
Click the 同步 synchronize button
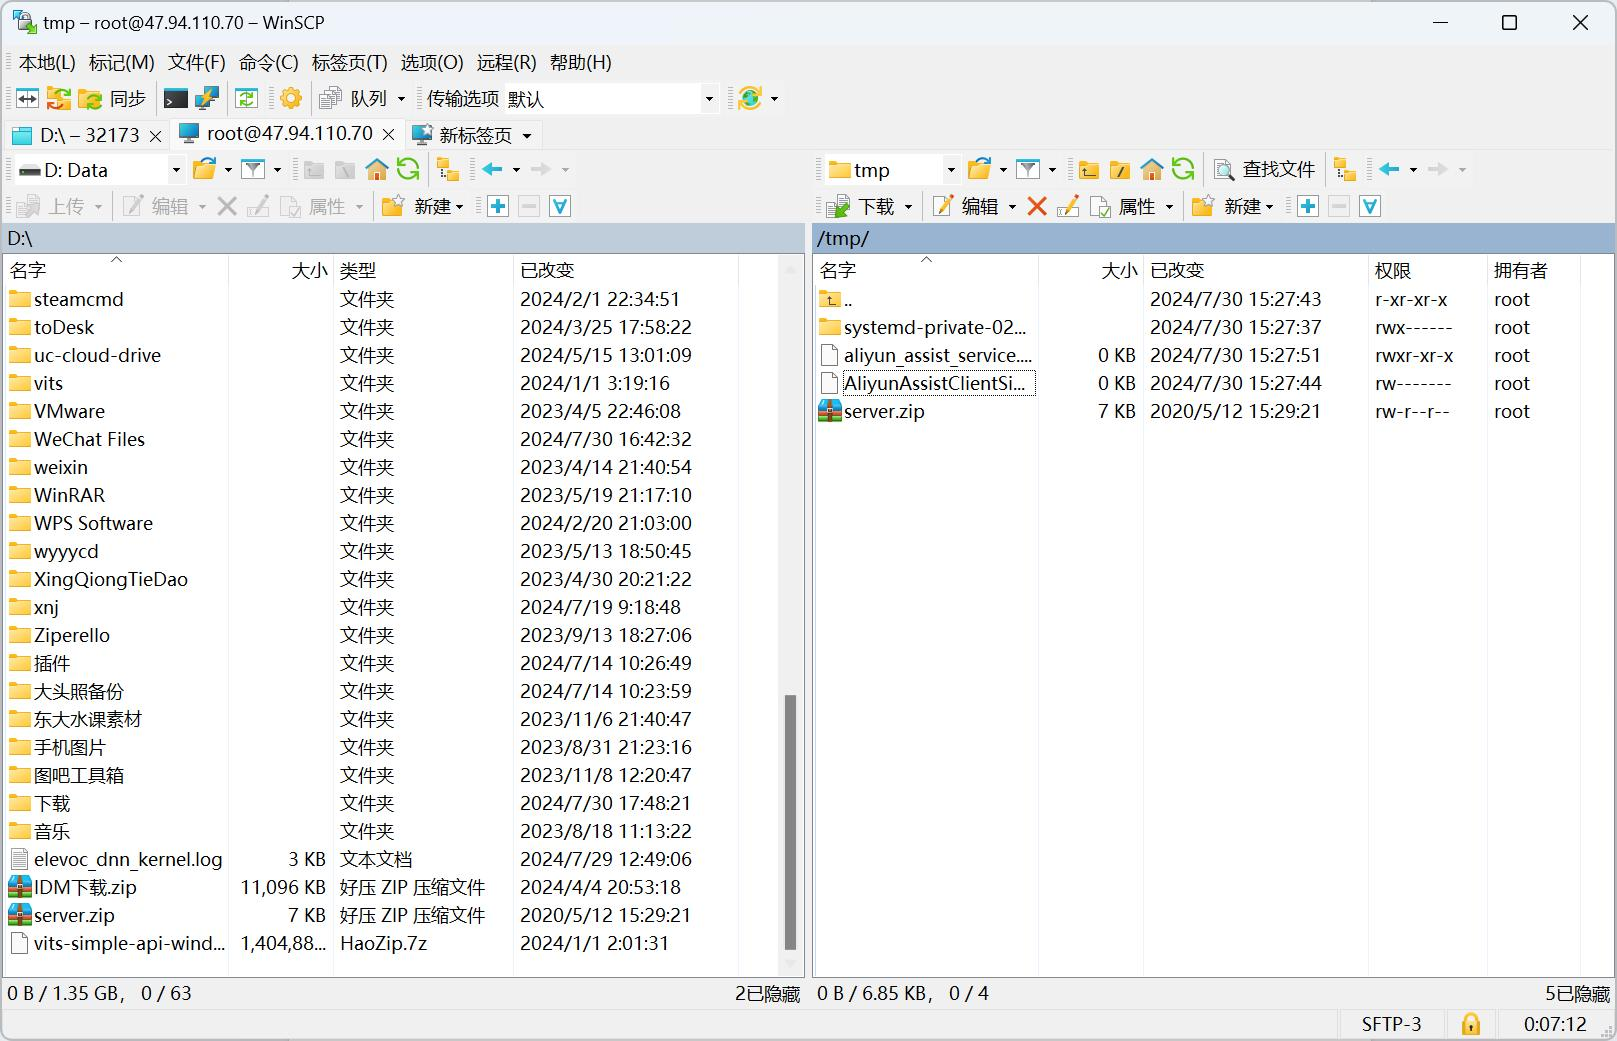pos(112,98)
